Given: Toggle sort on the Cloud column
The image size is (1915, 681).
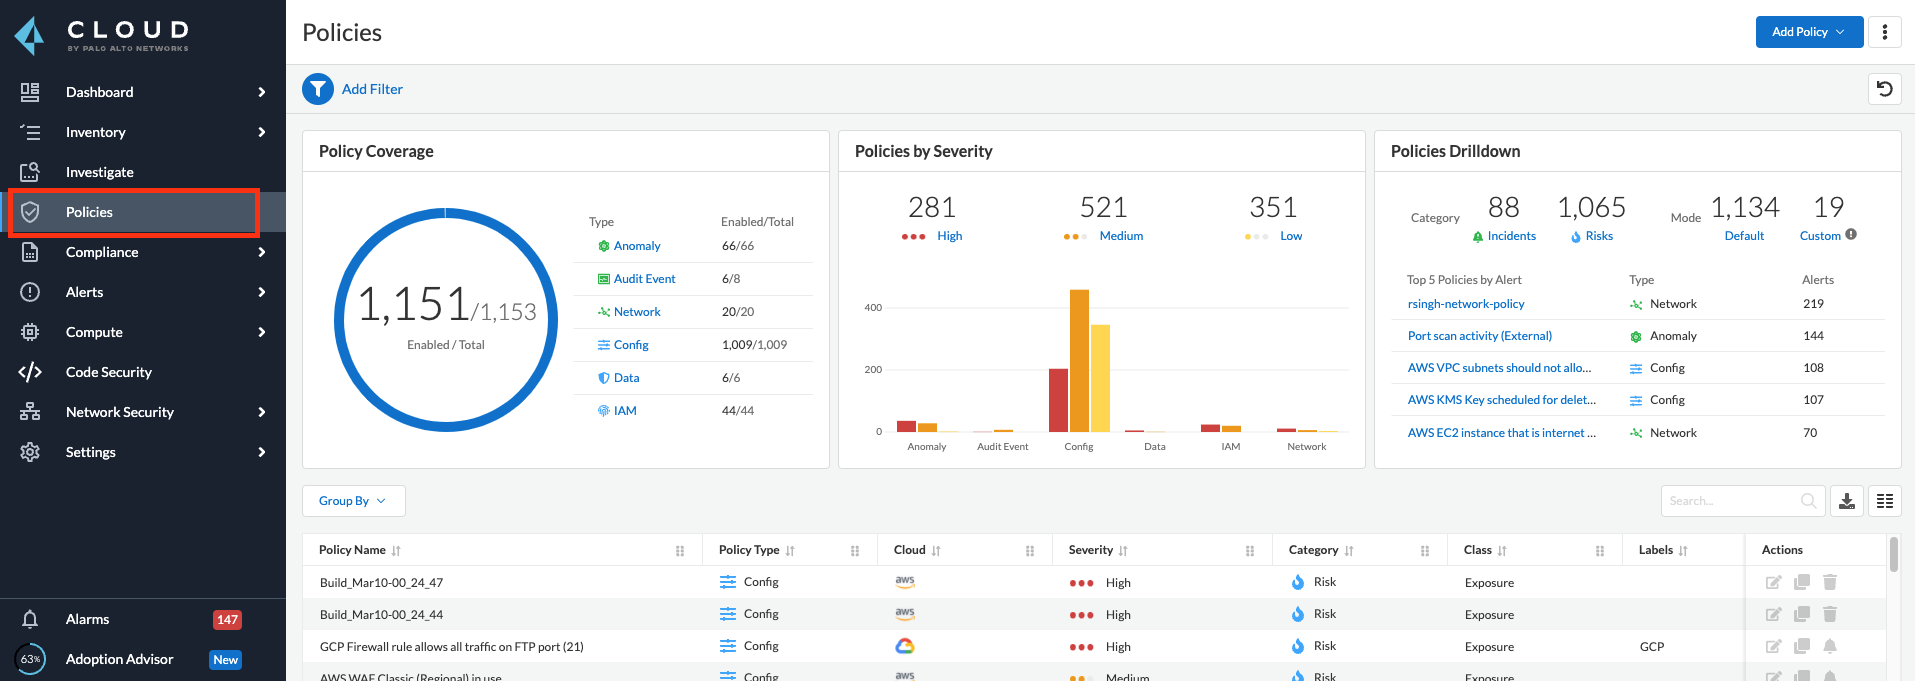Looking at the screenshot, I should 936,551.
